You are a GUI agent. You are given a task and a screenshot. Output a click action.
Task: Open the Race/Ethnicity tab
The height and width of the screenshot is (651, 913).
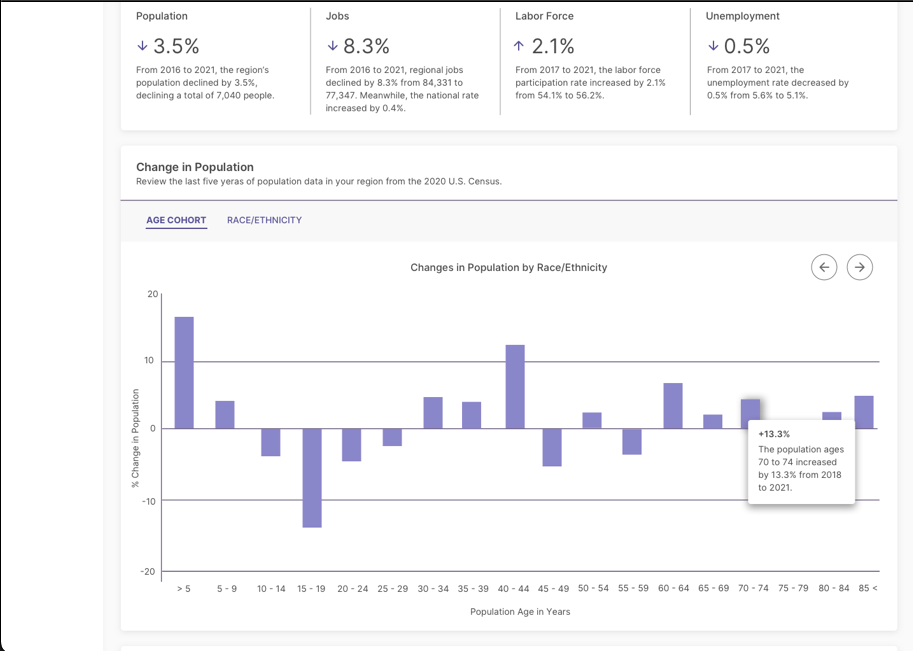pyautogui.click(x=264, y=220)
